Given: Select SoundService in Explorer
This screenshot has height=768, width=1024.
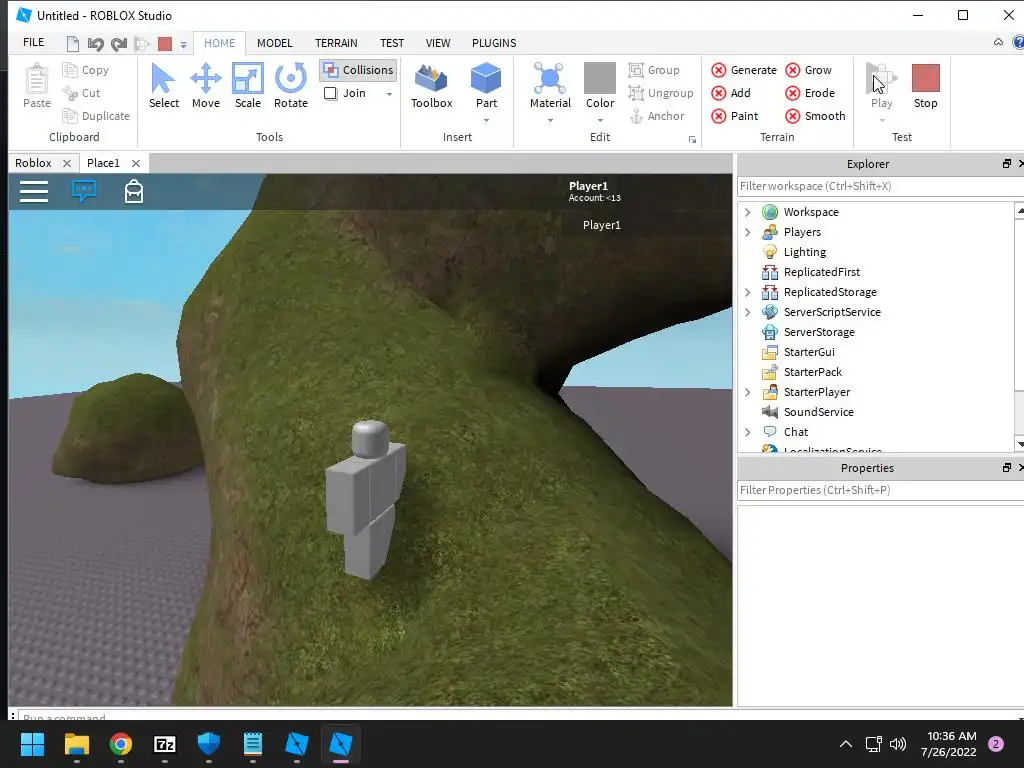Looking at the screenshot, I should tap(818, 412).
